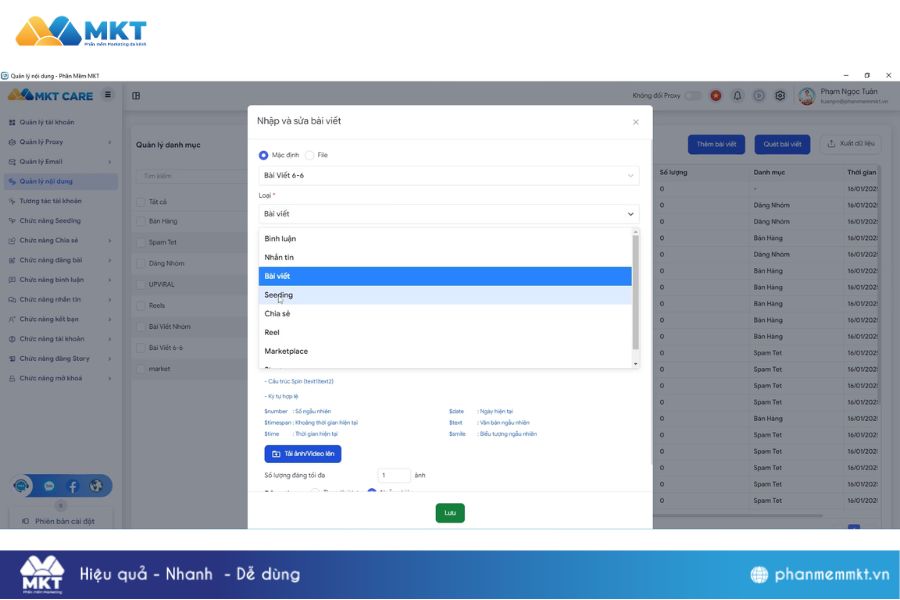Click the Số lượng đăng tối đa field
The image size is (900, 600).
394,475
